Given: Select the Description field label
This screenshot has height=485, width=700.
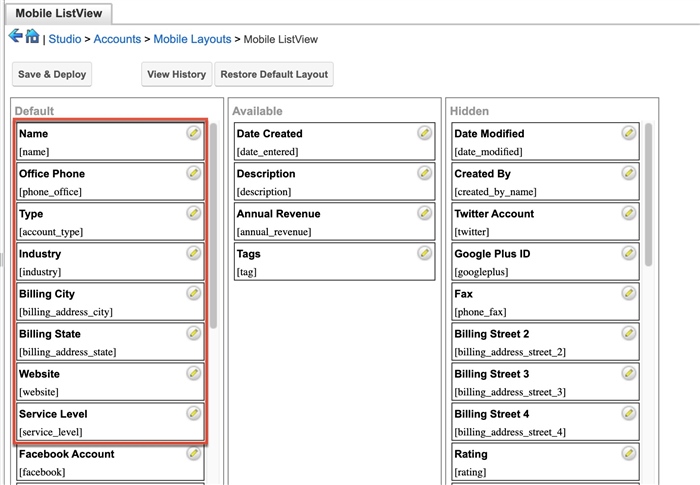Looking at the screenshot, I should pos(266,174).
